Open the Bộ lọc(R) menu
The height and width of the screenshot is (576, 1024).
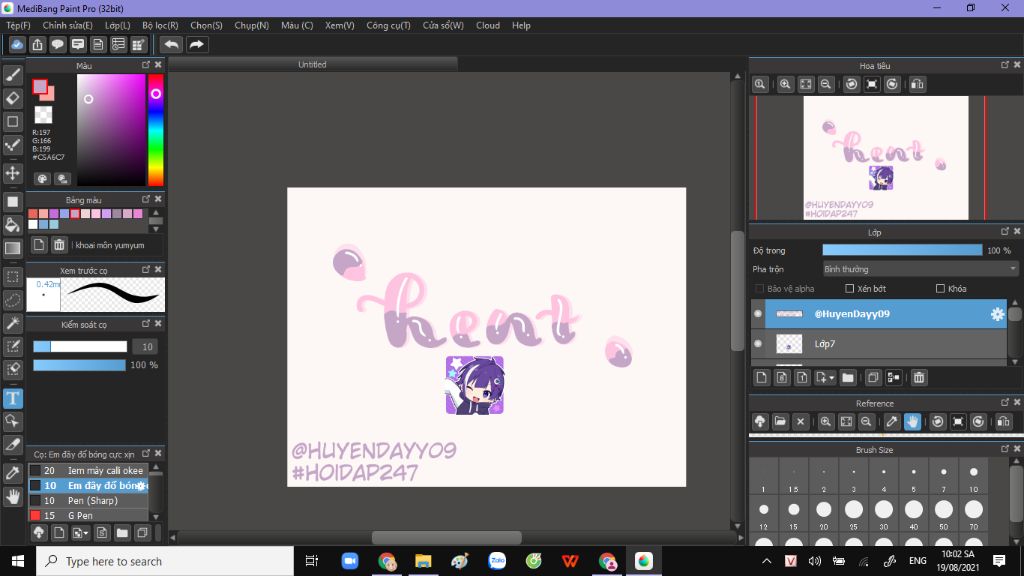(160, 25)
